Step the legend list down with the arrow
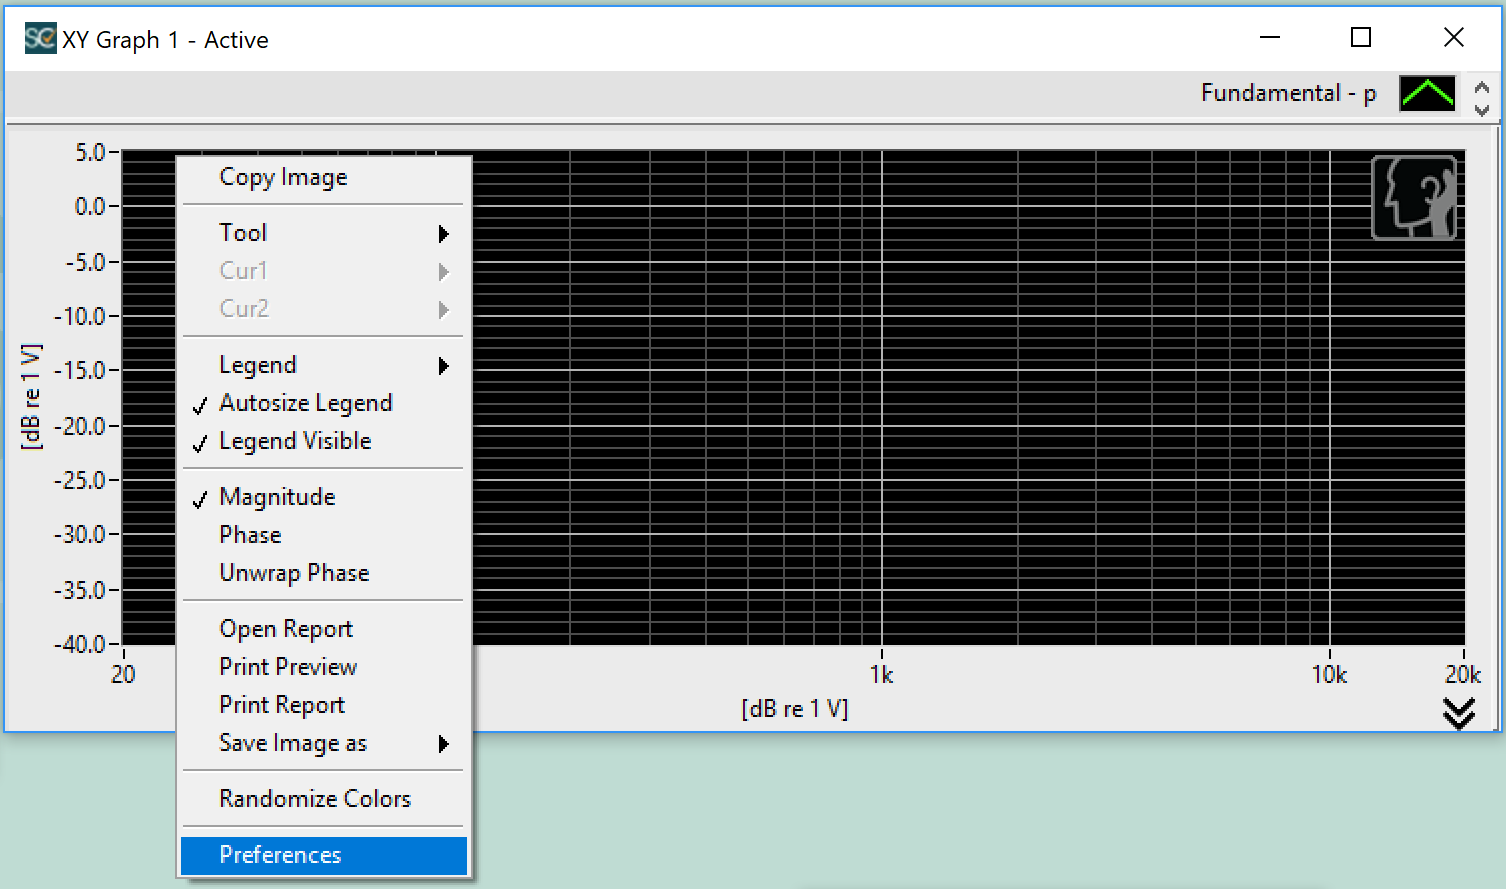1506x889 pixels. click(x=1482, y=109)
